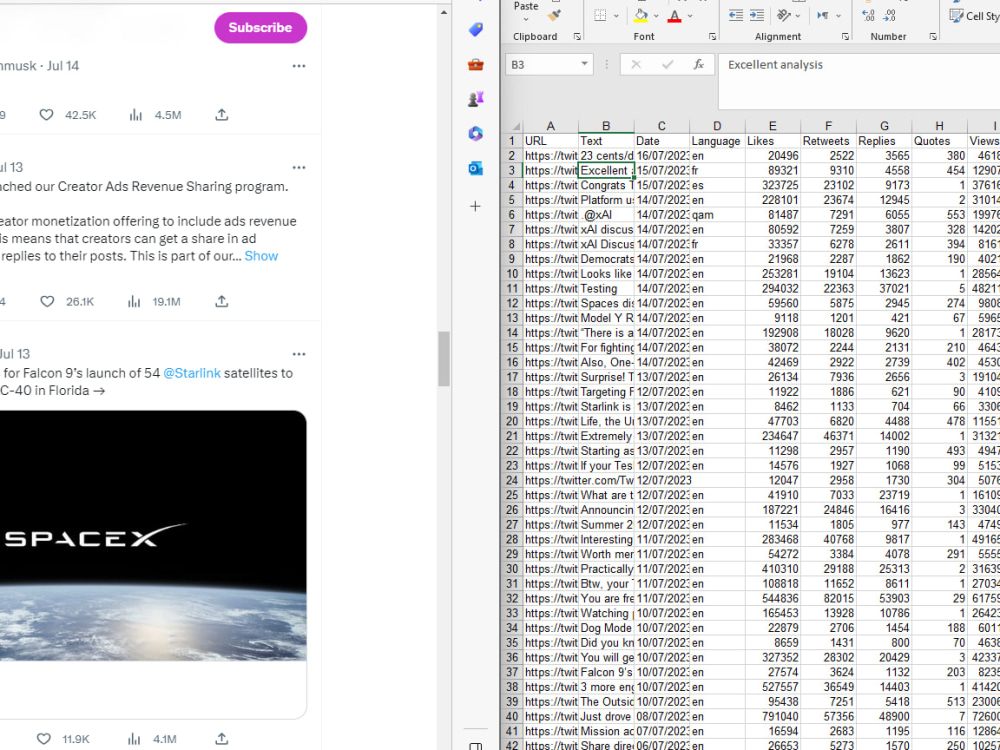
Task: Launch Number format dialog launcher
Action: [x=933, y=37]
